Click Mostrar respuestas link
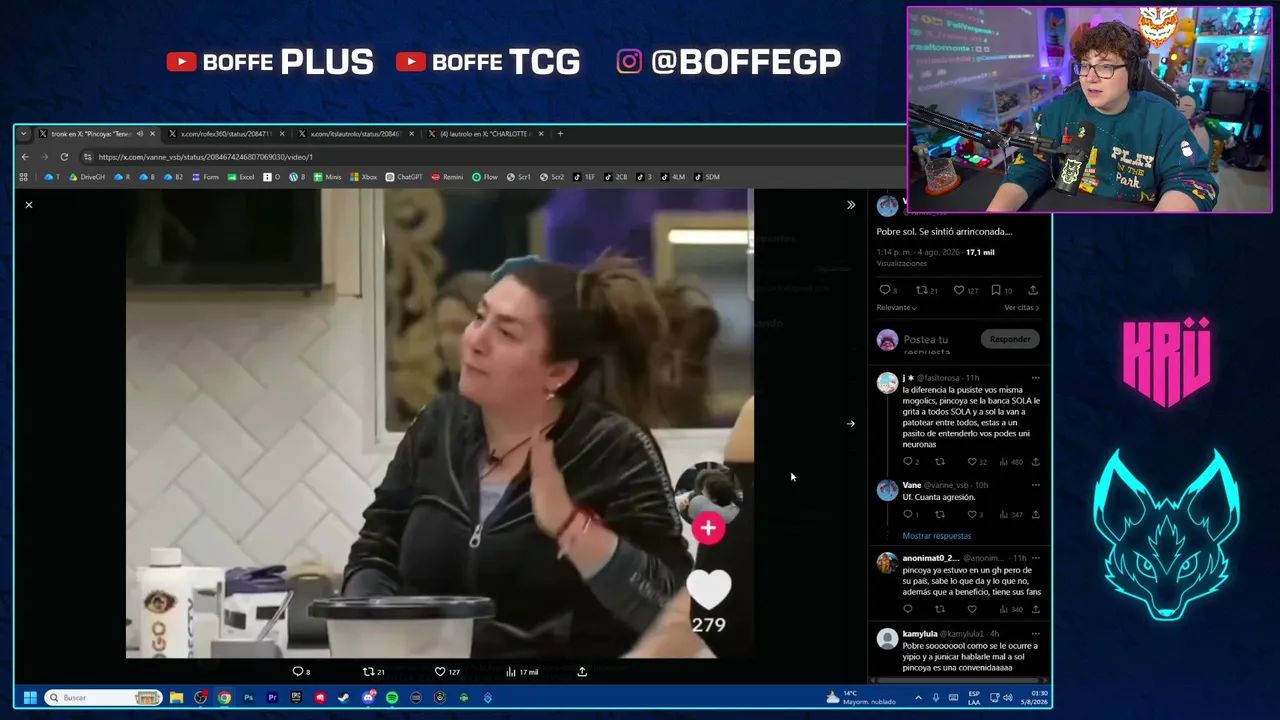Screen dimensions: 1280x720 point(937,536)
